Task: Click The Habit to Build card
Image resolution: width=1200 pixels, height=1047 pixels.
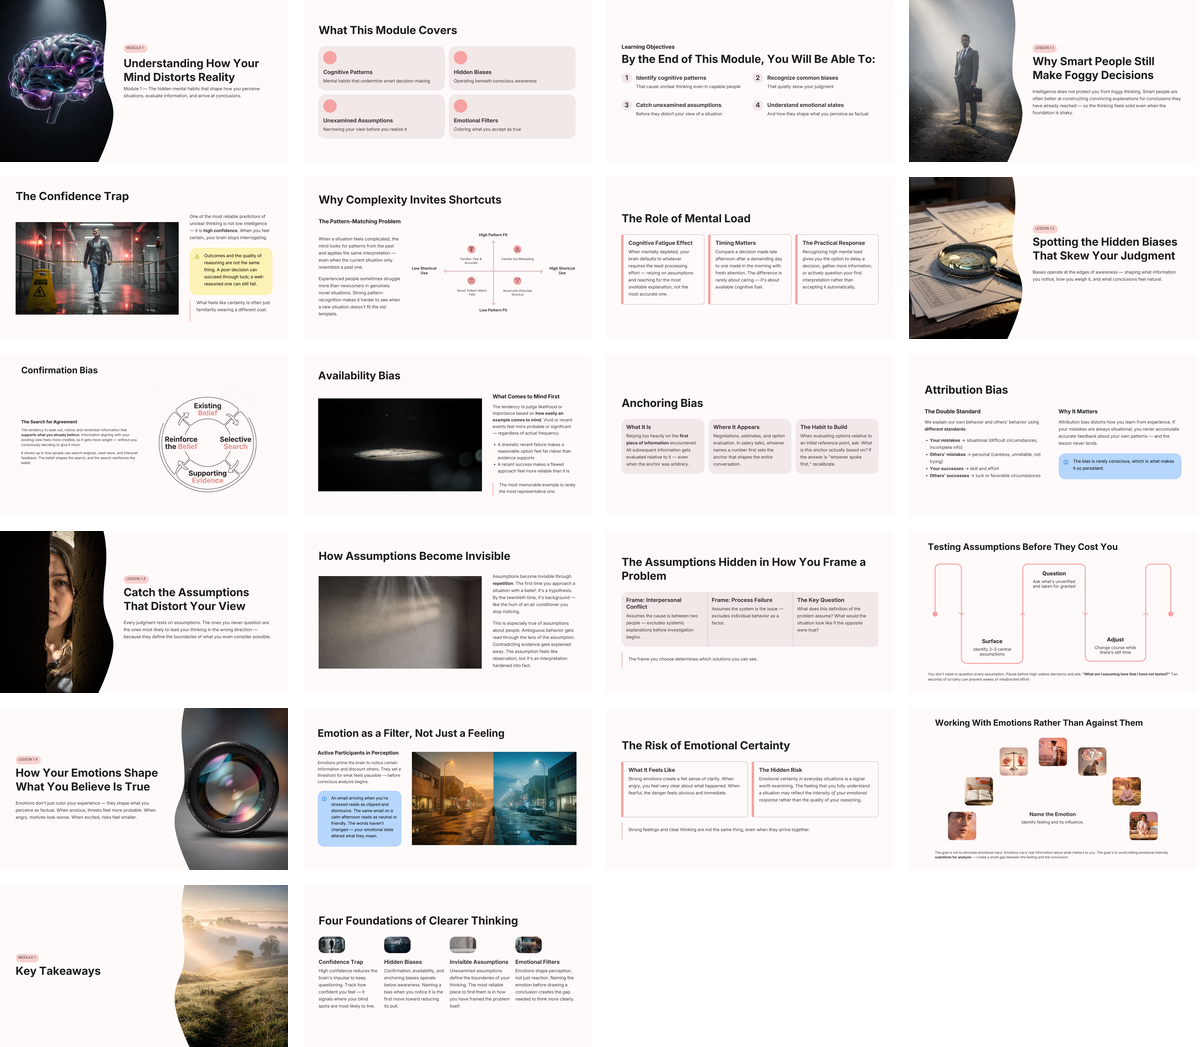Action: (837, 446)
